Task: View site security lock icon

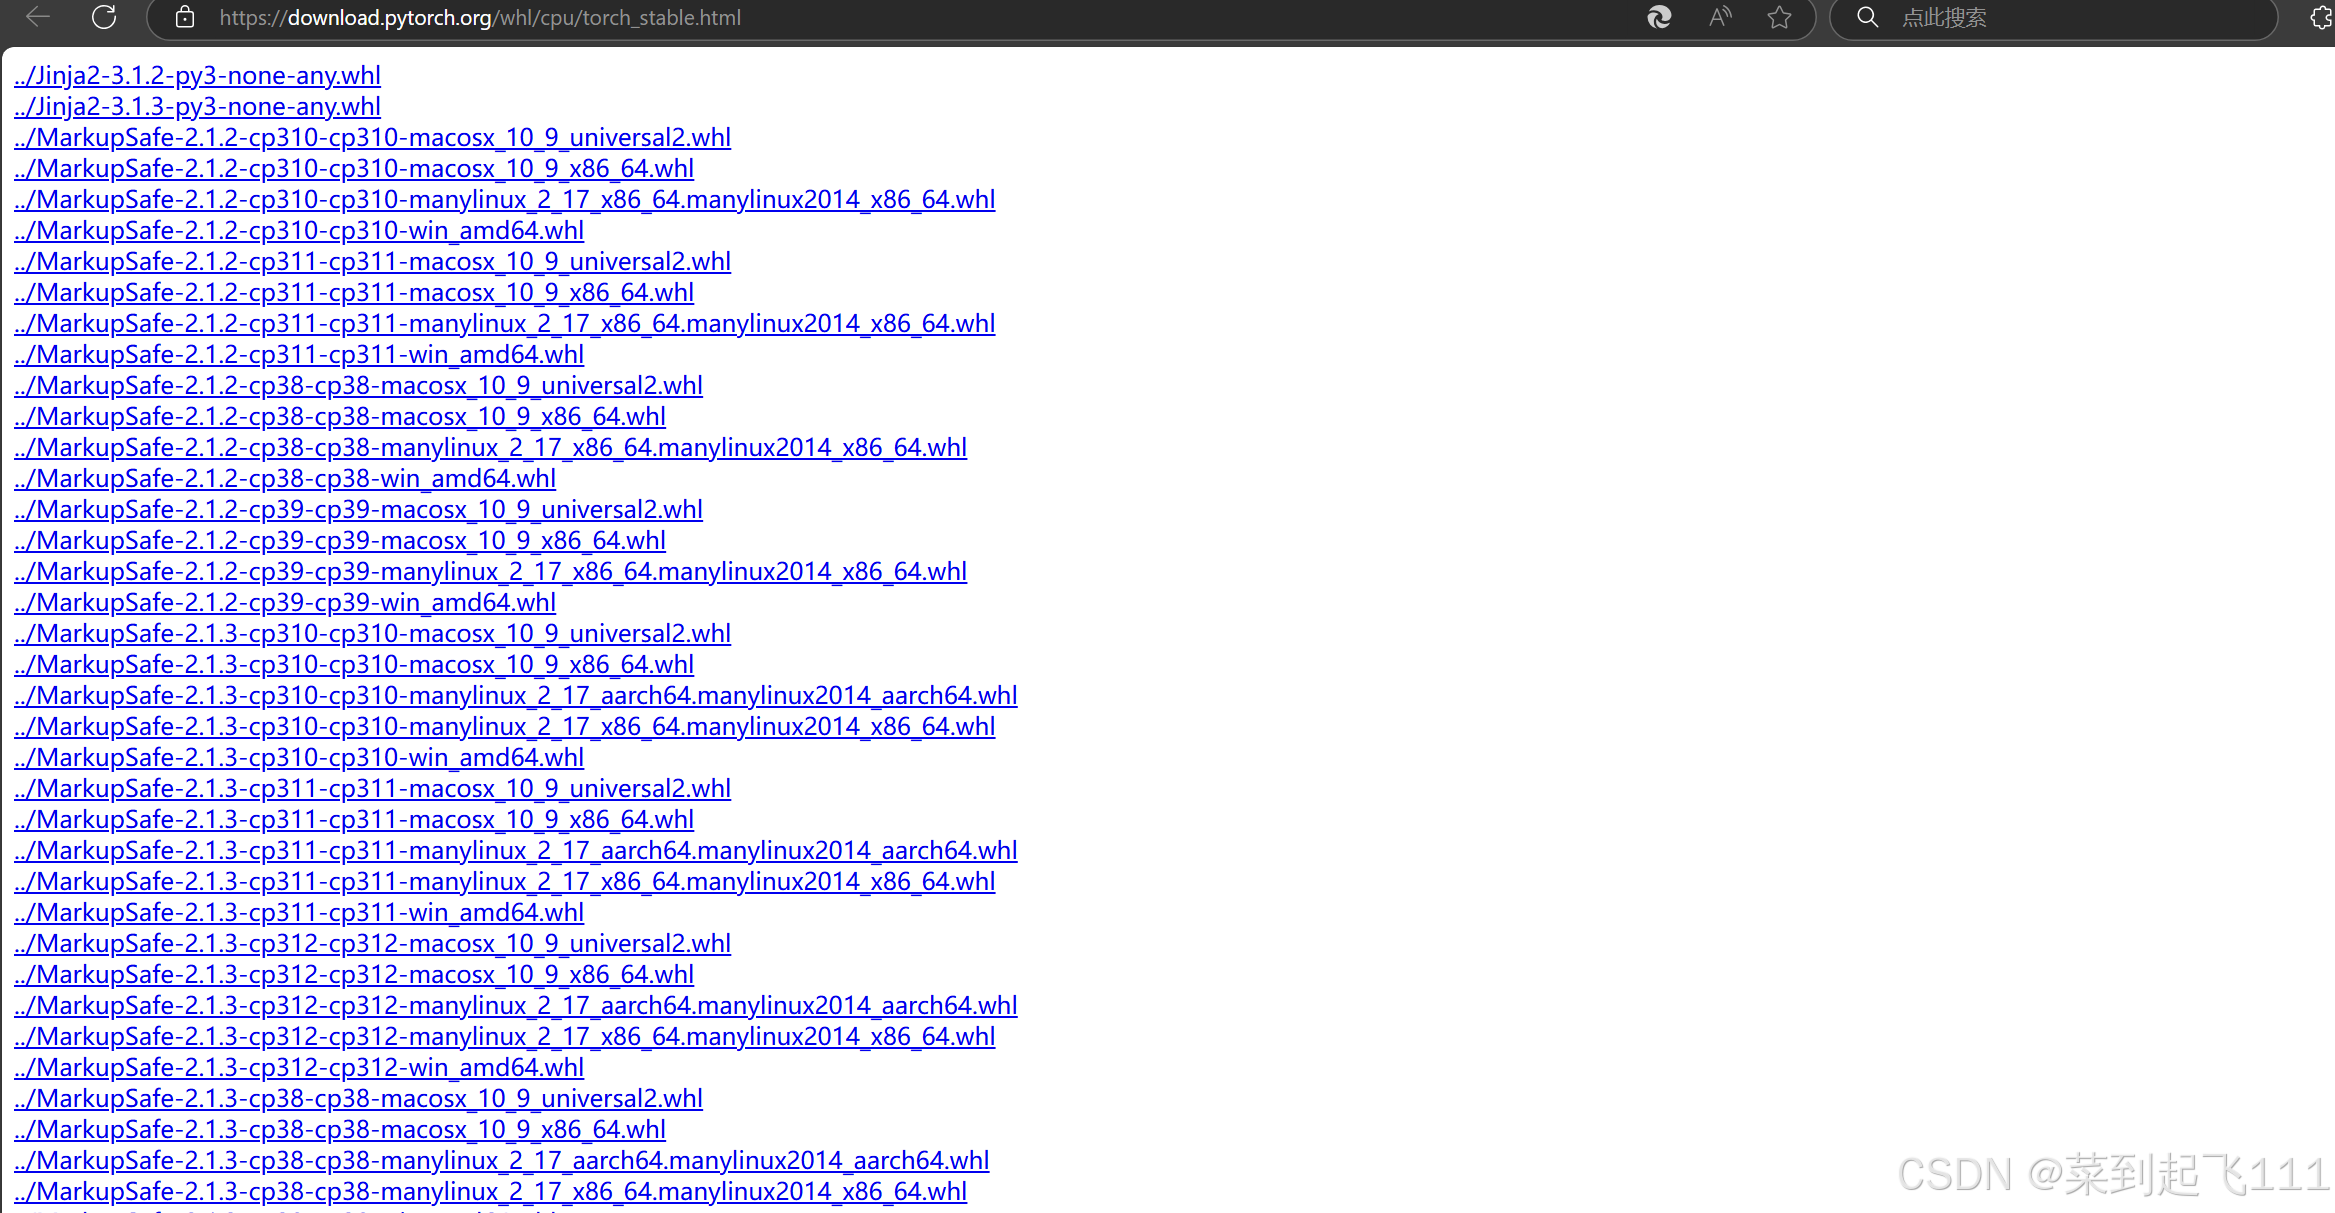Action: point(185,17)
